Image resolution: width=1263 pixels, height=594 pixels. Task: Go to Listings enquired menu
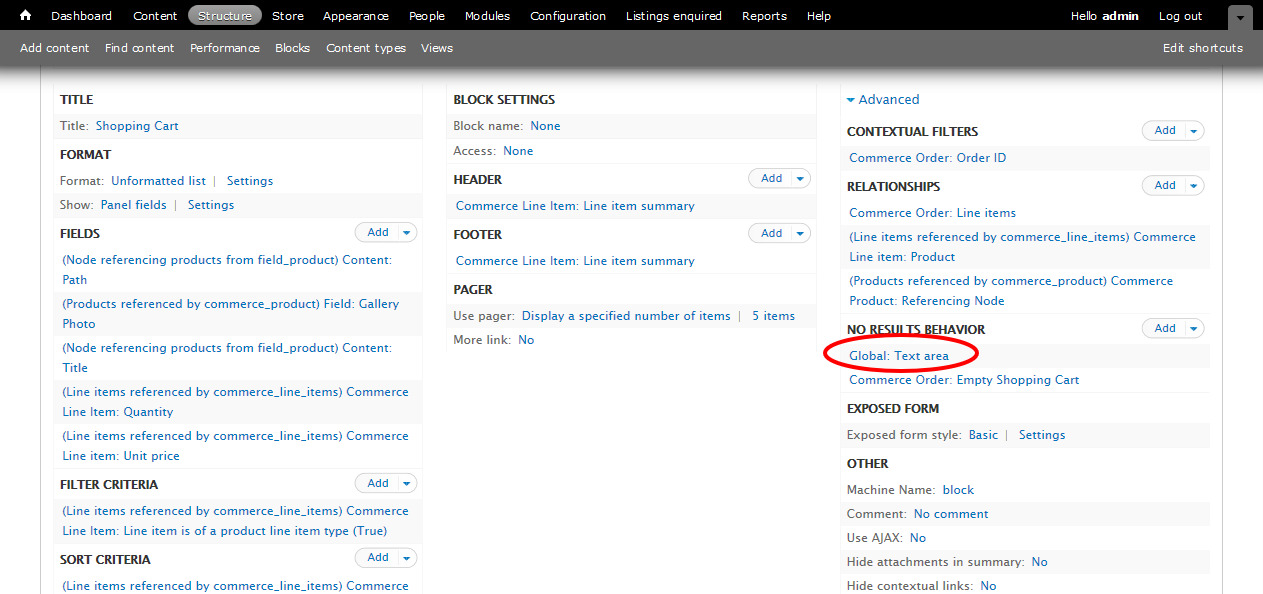pyautogui.click(x=673, y=16)
